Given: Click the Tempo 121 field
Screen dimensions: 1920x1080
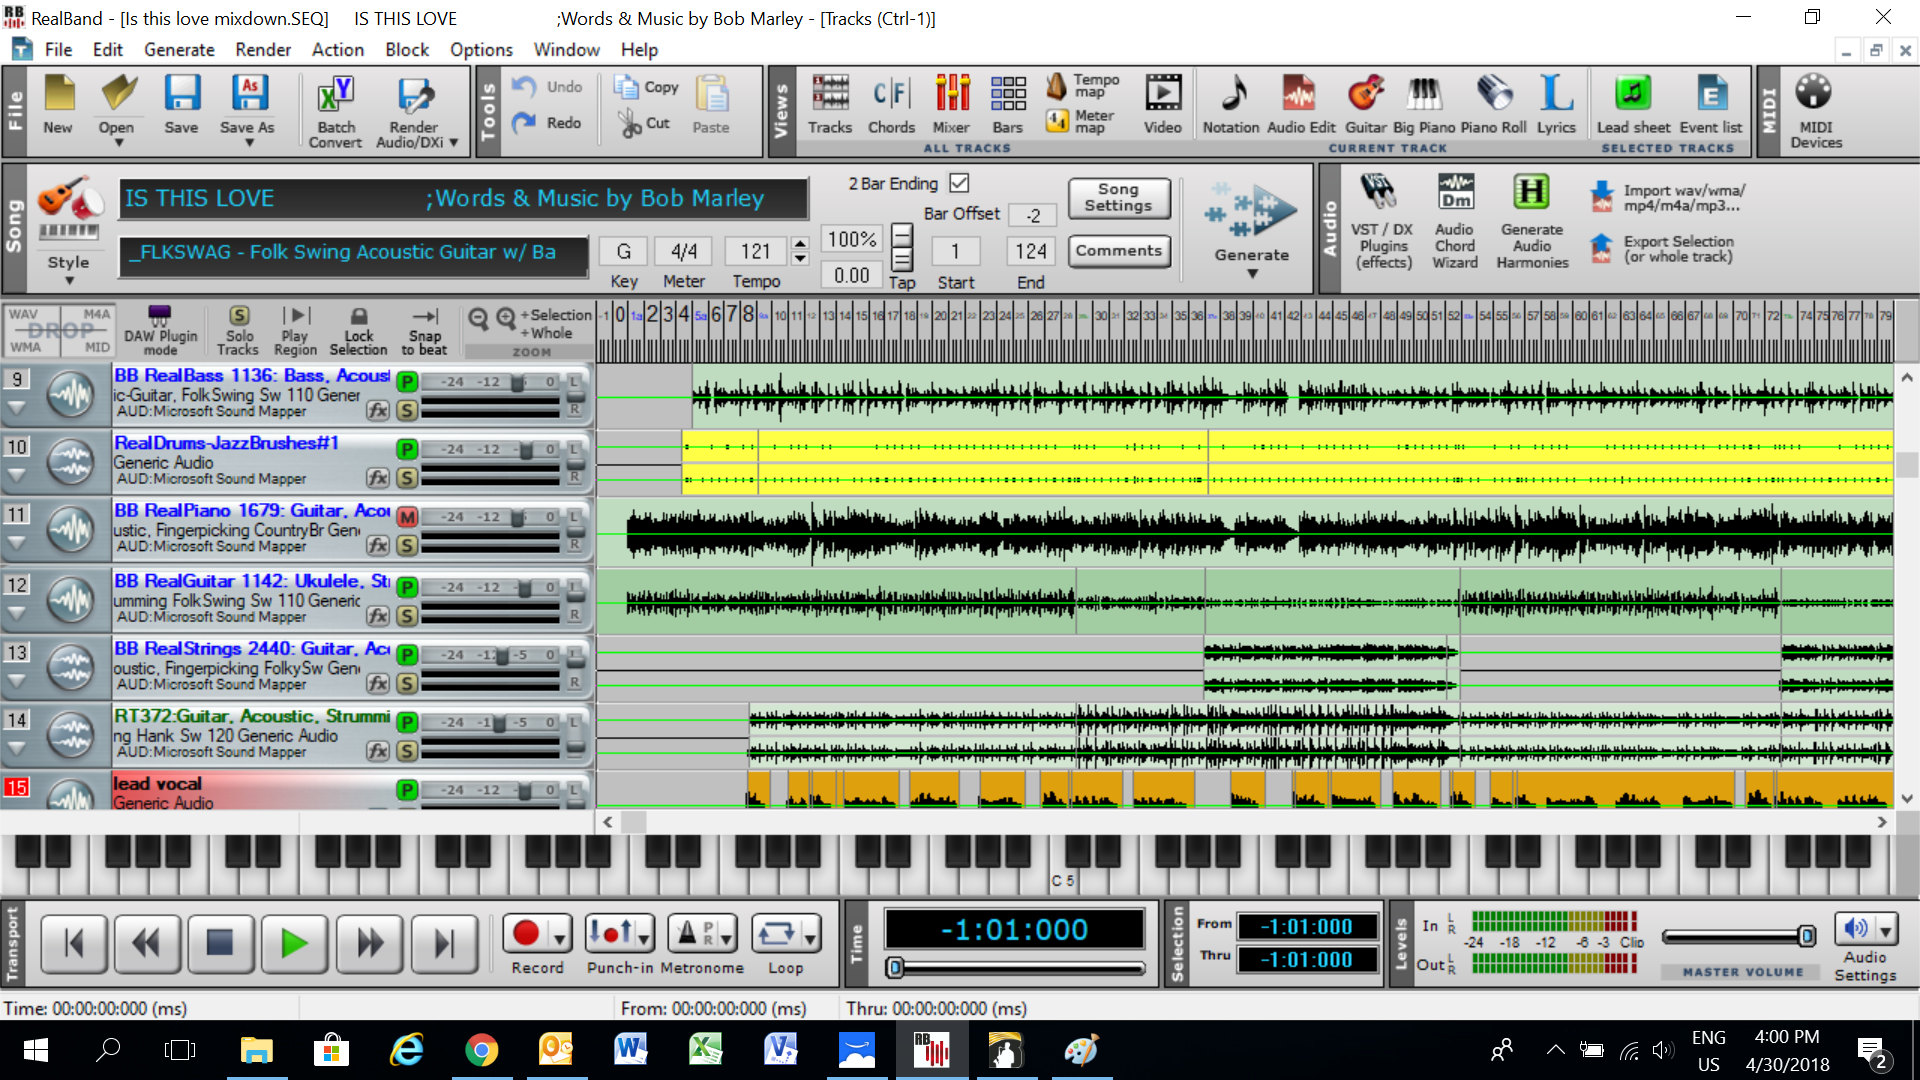Looking at the screenshot, I should [756, 251].
